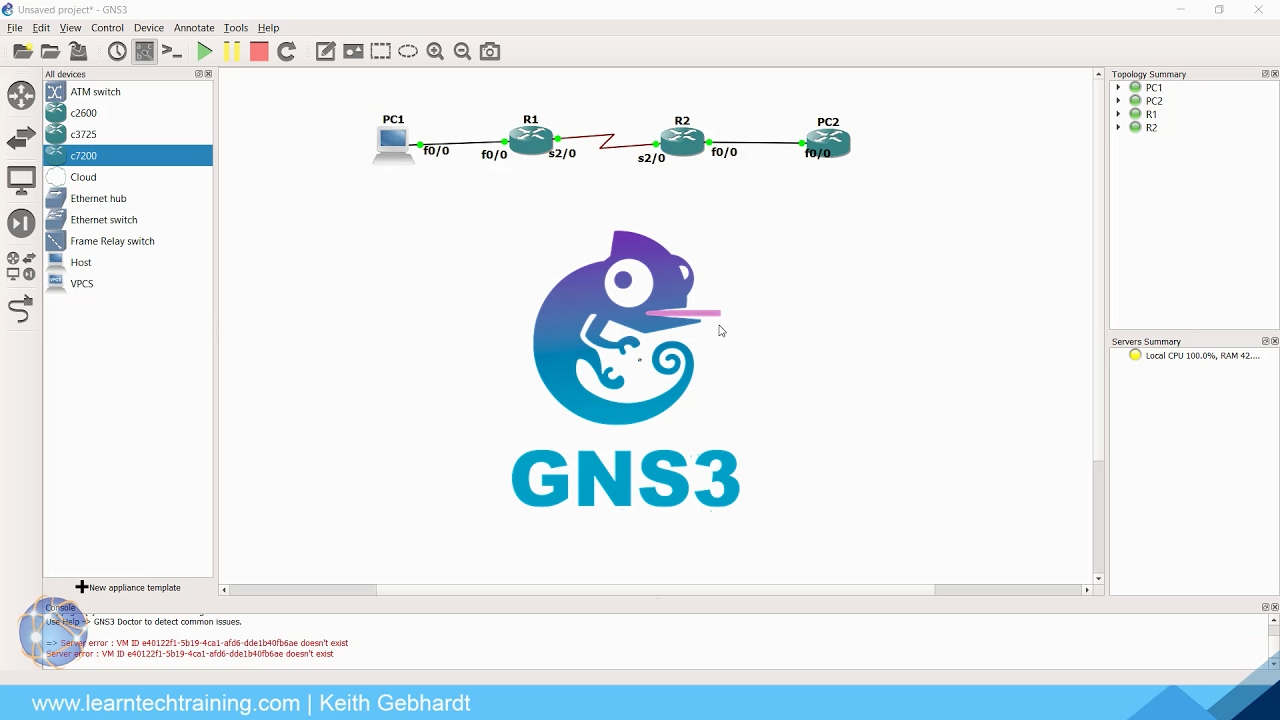Click the PC2 node on canvas
Viewport: 1280px width, 720px height.
(828, 144)
